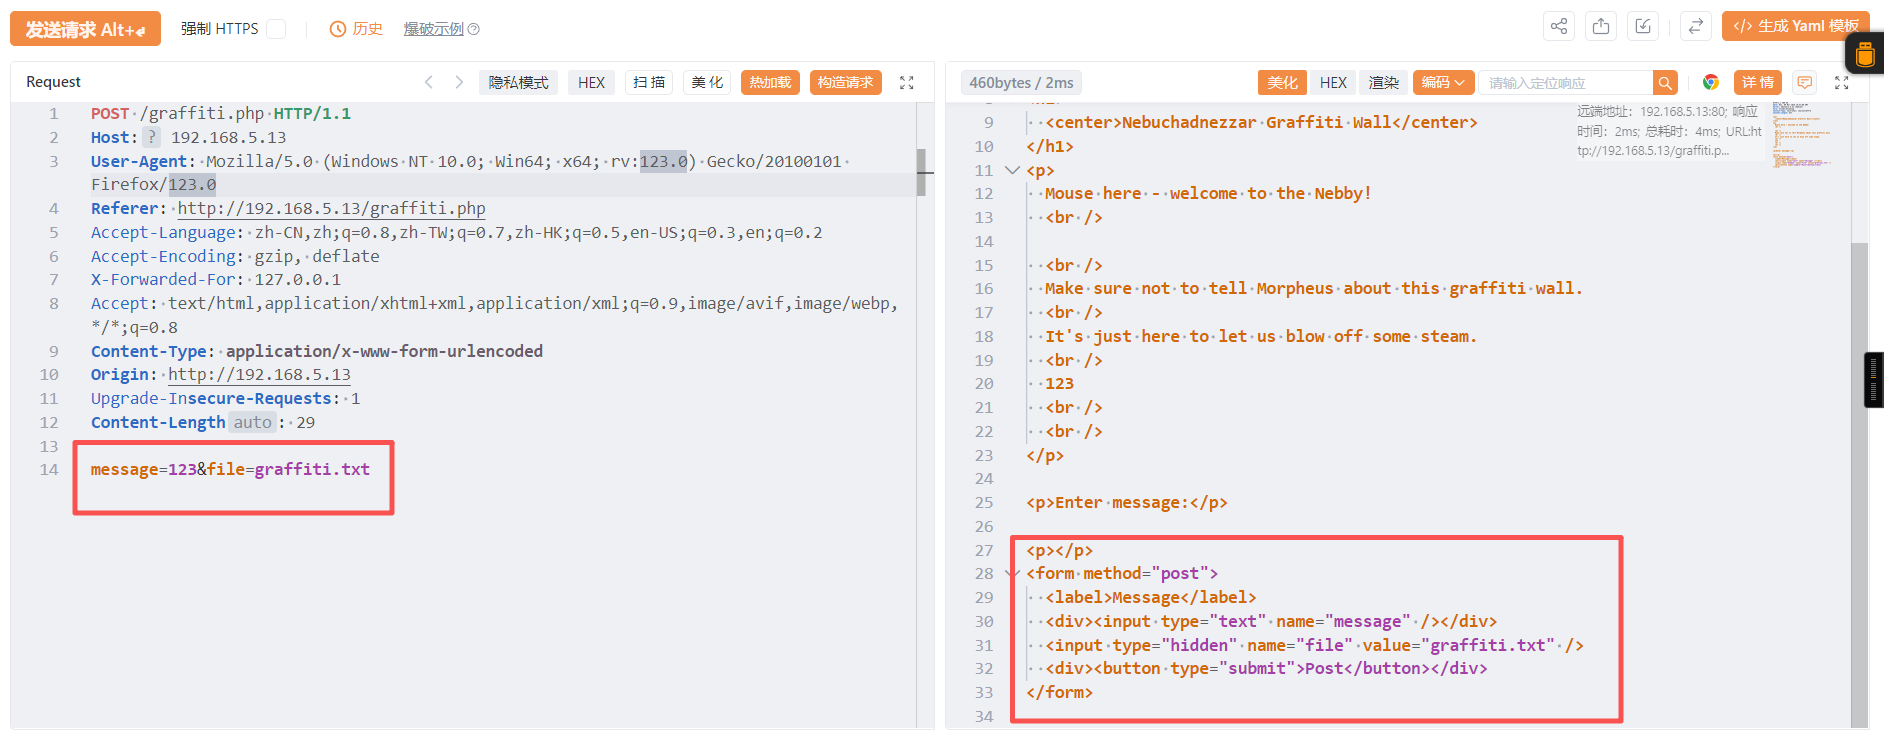1884x744 pixels.
Task: Click the 'auto' tag beside Content-Length
Action: 252,422
